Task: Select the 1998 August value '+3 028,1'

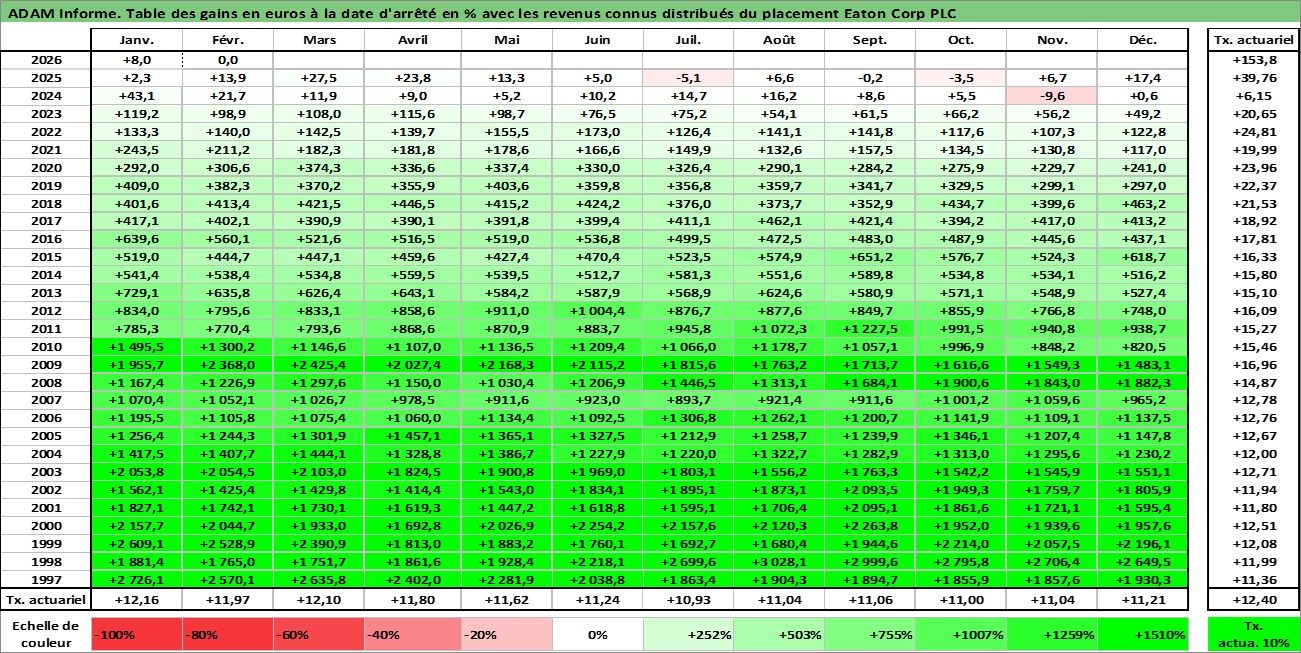Action: click(779, 562)
